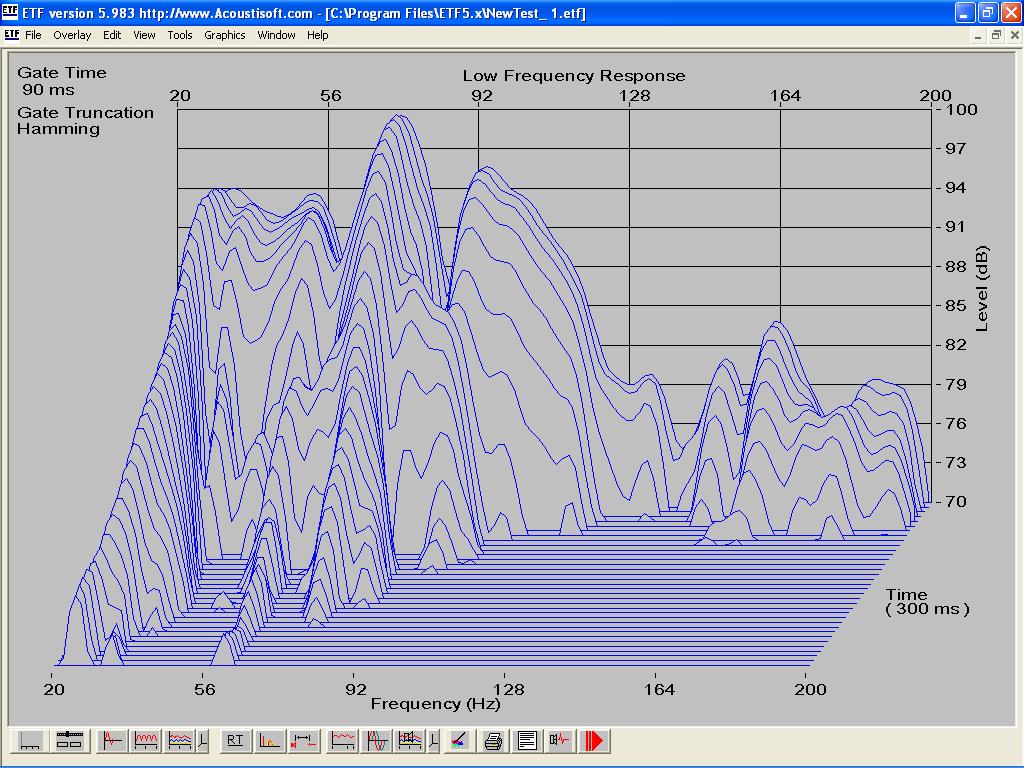Click the horizontal slider bar toolbar icon
This screenshot has width=1024, height=768.
[x=69, y=741]
